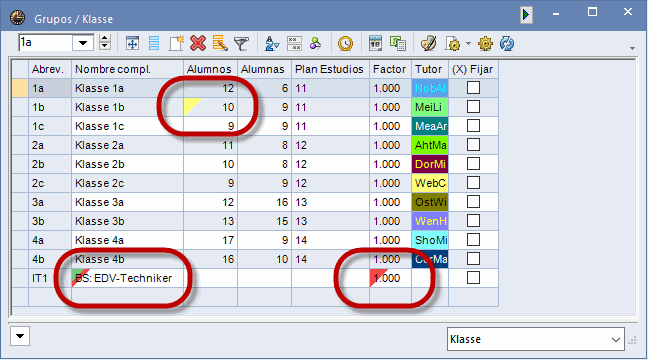Tick Fijar checkbox for Klasse 4a

pos(473,240)
